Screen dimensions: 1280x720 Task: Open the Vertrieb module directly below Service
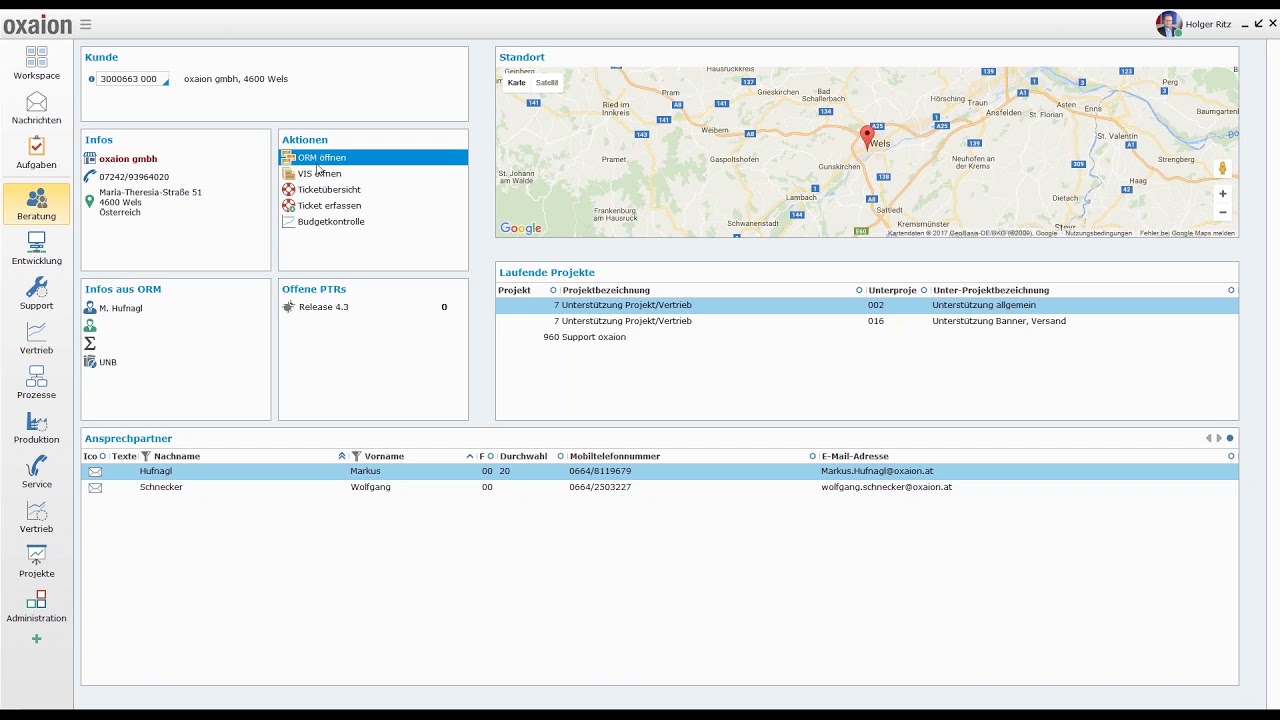37,517
